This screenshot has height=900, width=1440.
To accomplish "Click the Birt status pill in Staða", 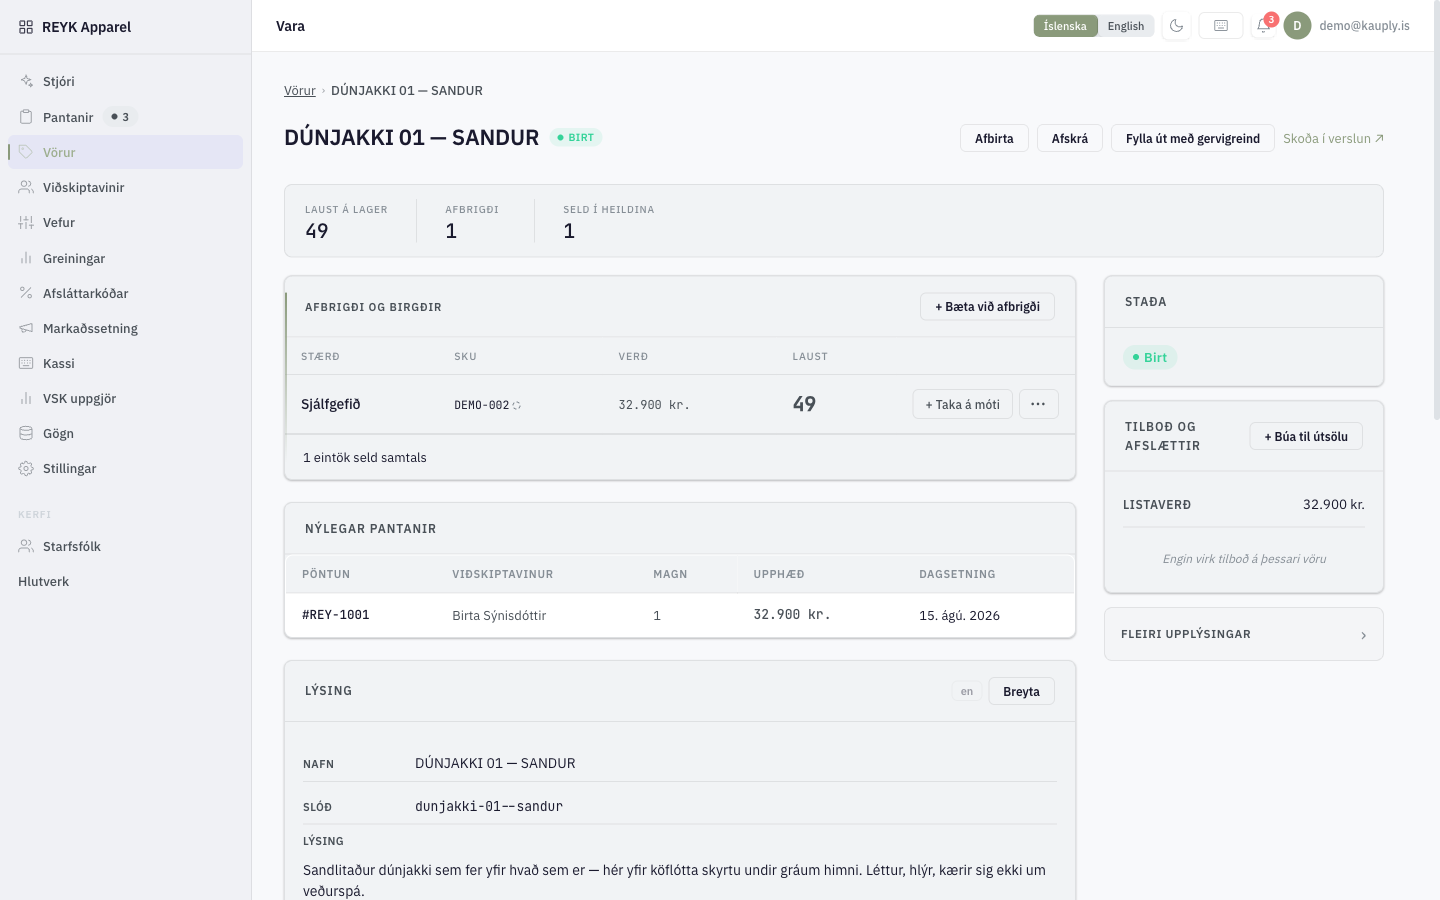I will point(1150,357).
